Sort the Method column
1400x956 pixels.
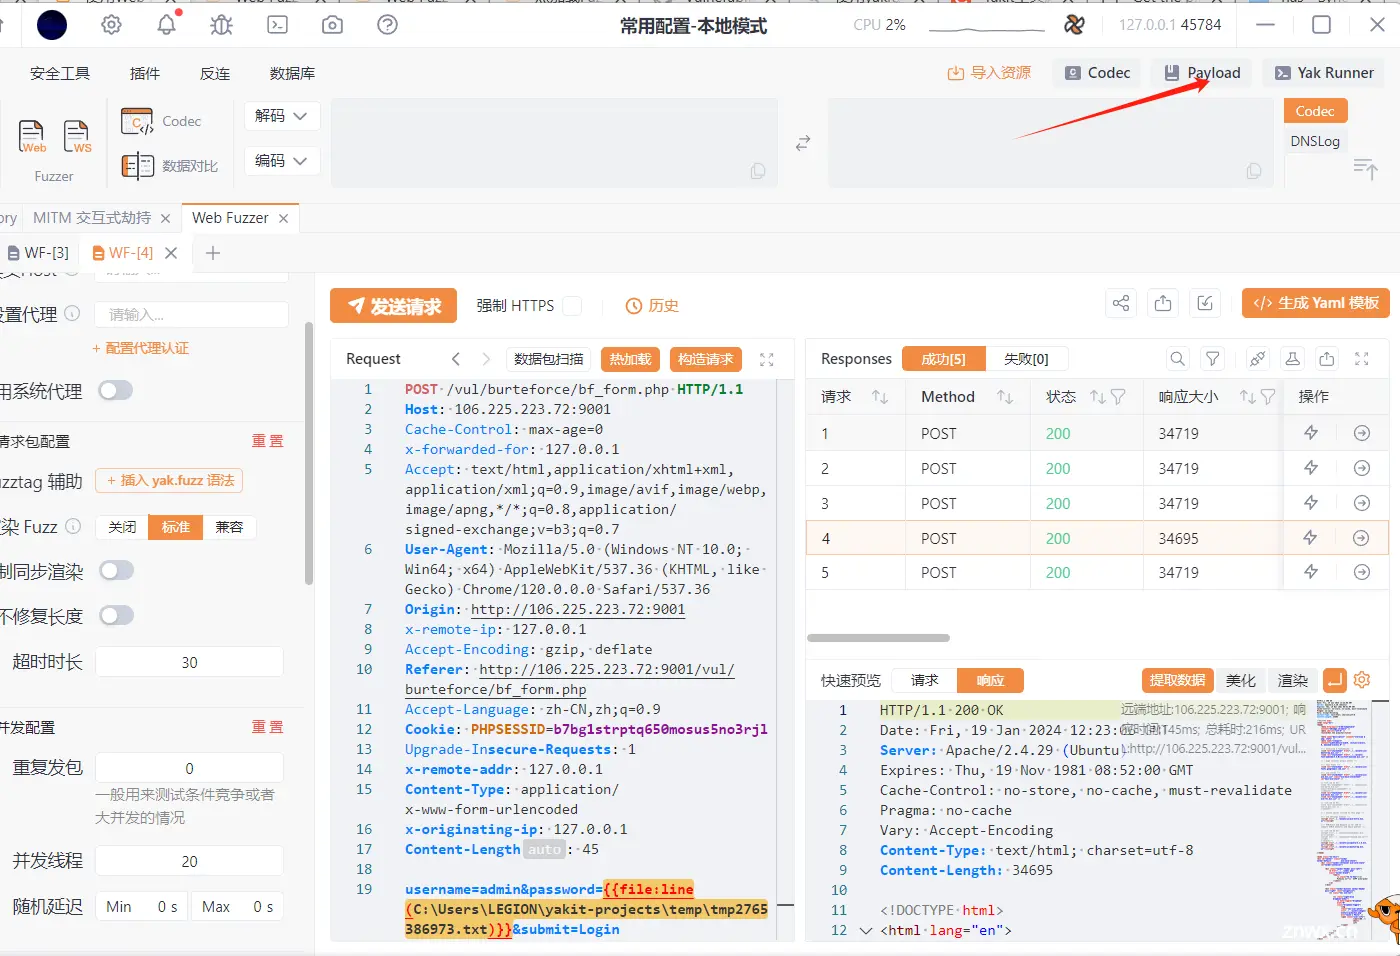[x=1005, y=397]
